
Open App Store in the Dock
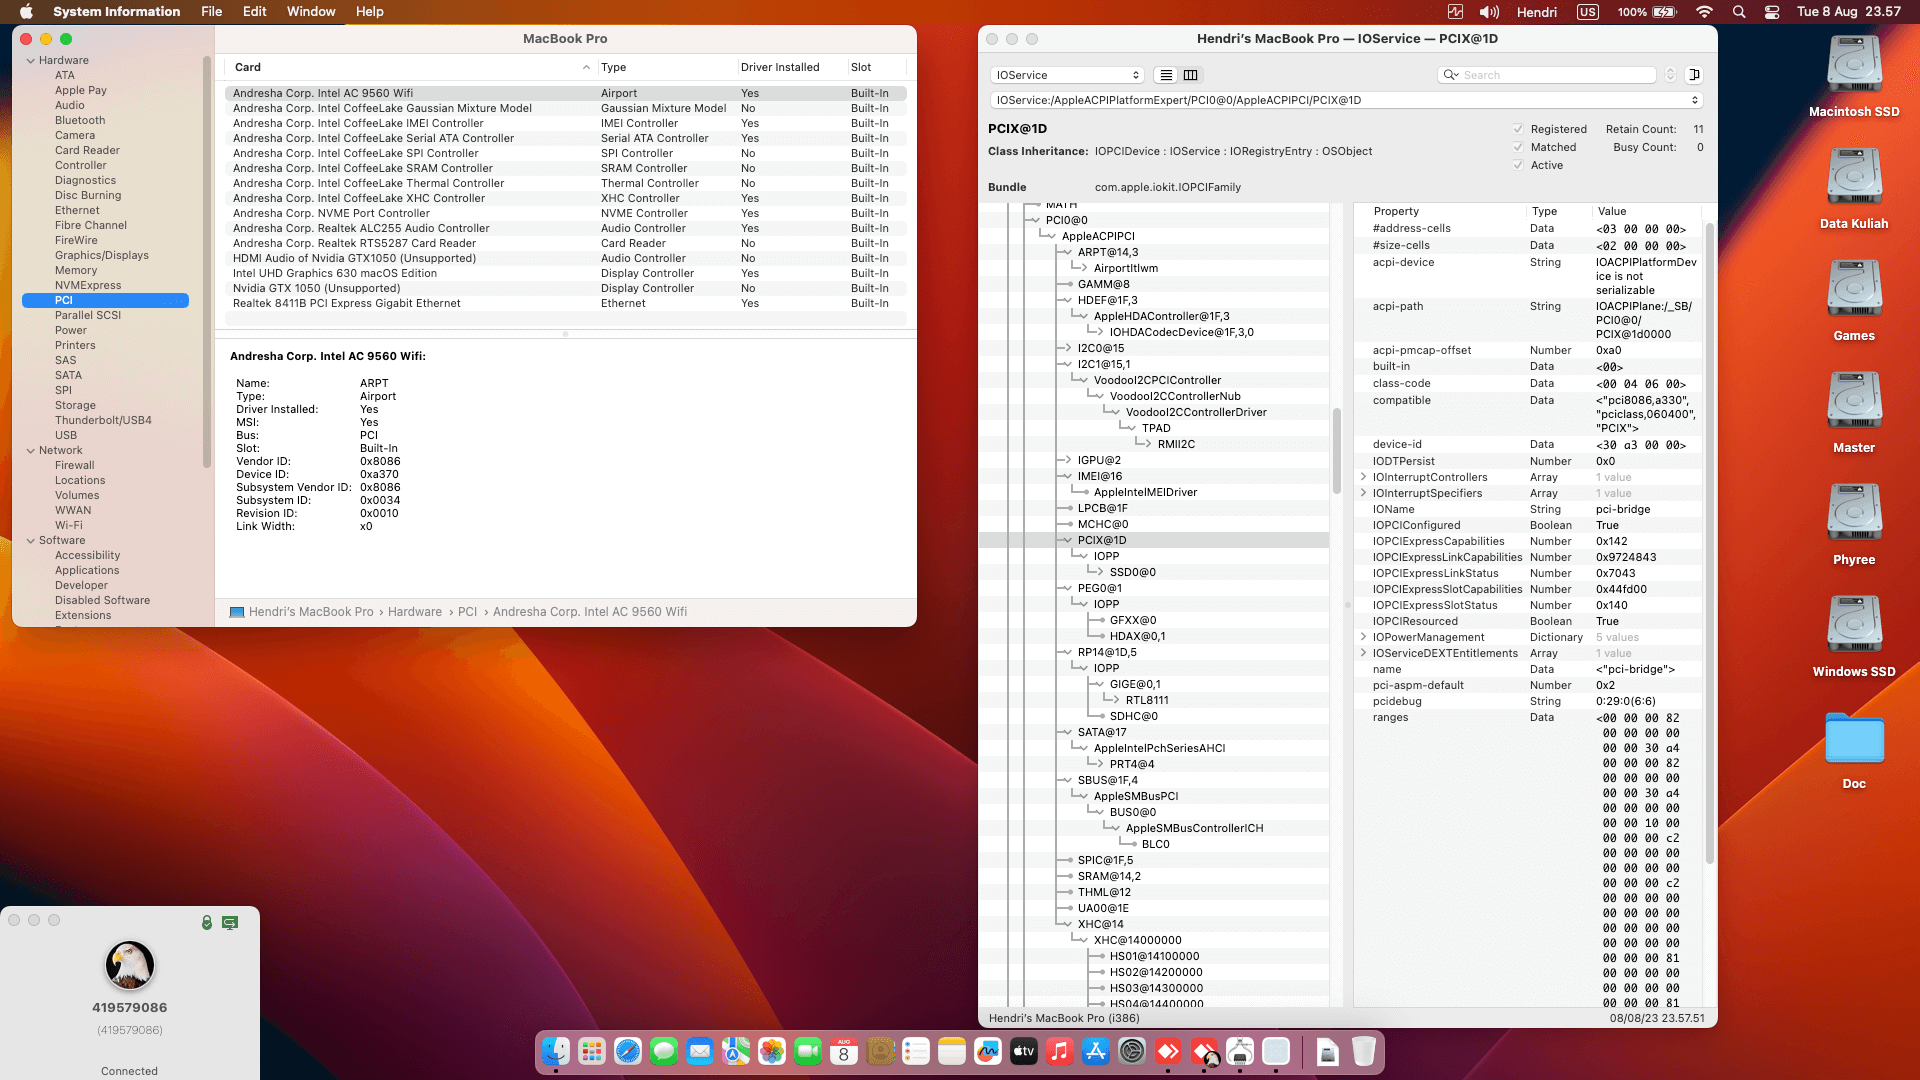(1096, 1051)
